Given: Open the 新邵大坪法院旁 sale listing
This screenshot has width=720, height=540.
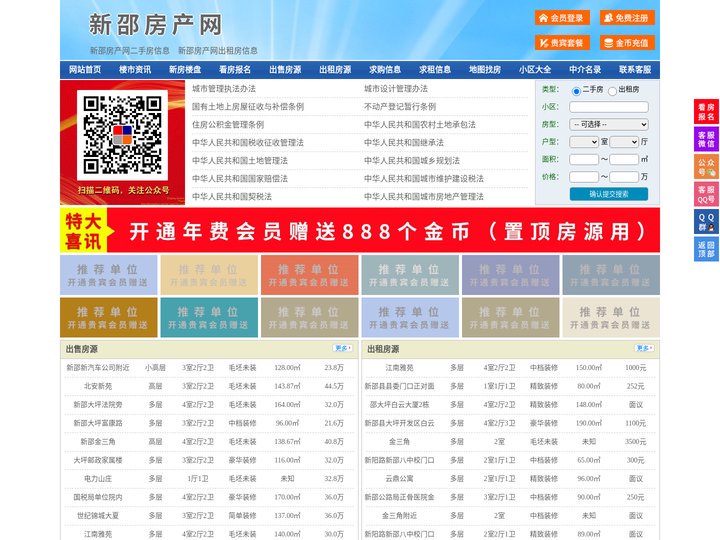Looking at the screenshot, I should tap(98, 405).
